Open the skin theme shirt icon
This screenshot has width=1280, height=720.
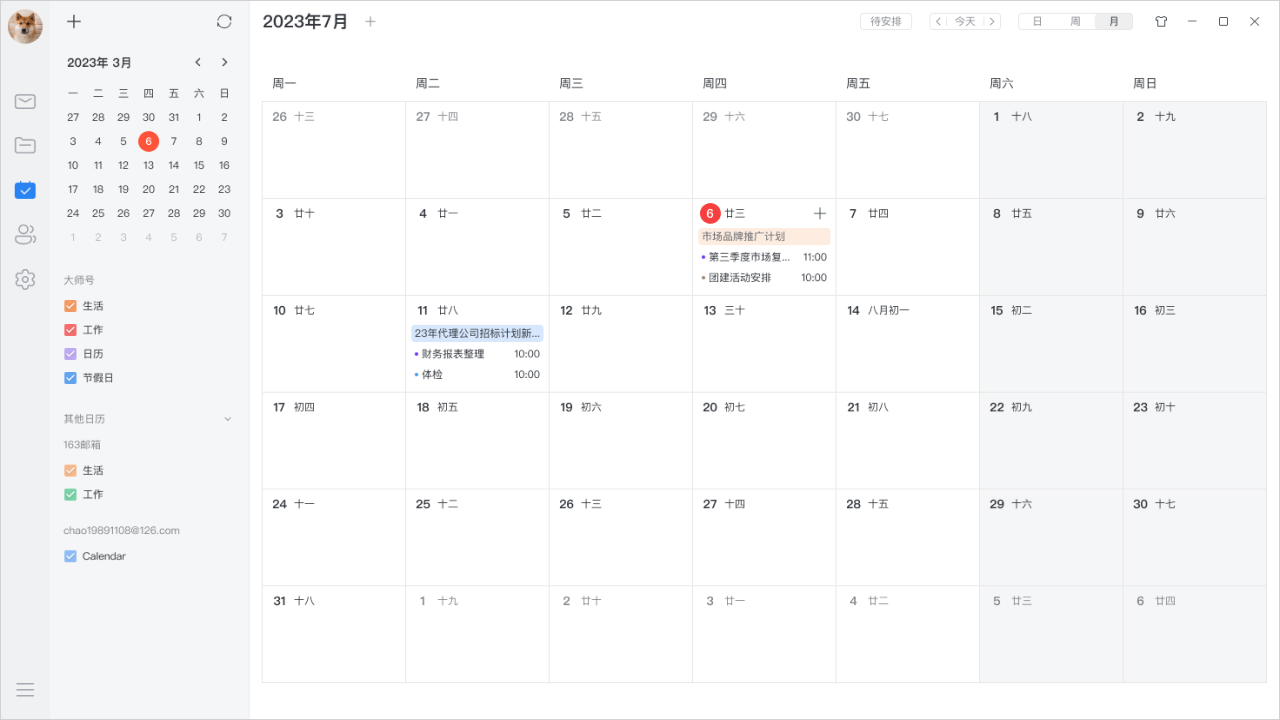pyautogui.click(x=1161, y=21)
